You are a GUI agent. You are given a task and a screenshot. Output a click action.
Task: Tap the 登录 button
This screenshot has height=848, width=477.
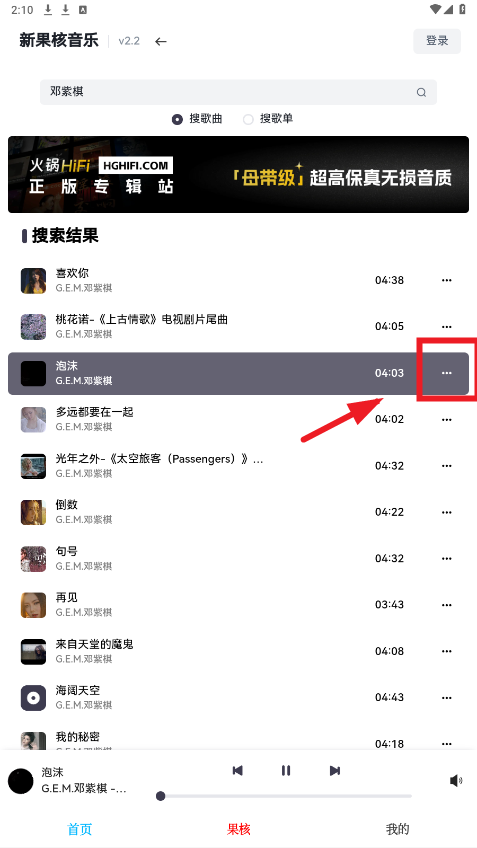437,41
